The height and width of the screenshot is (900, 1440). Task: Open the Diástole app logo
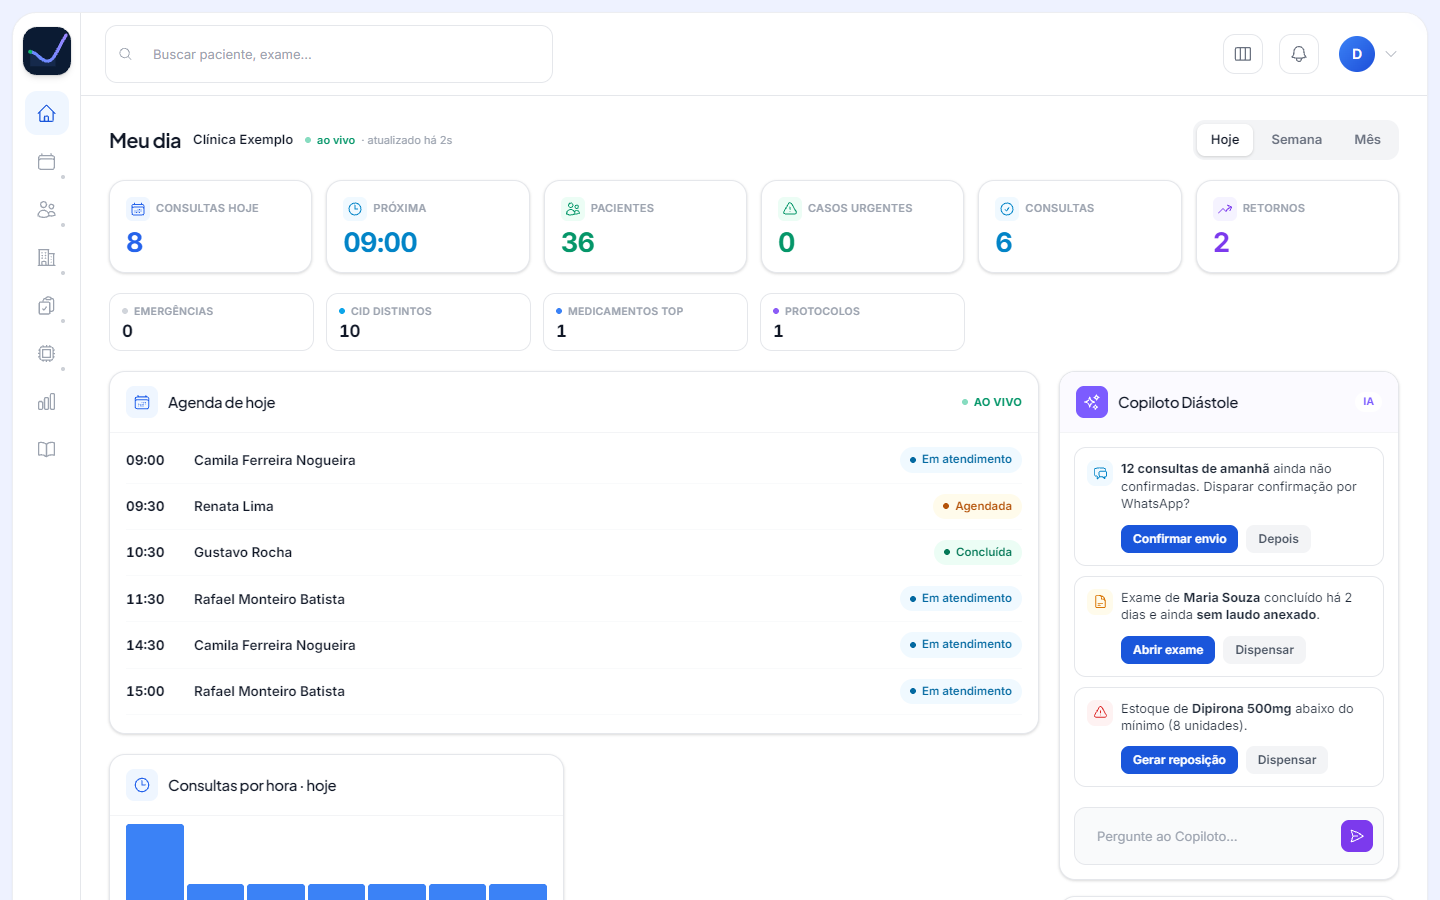pos(47,51)
